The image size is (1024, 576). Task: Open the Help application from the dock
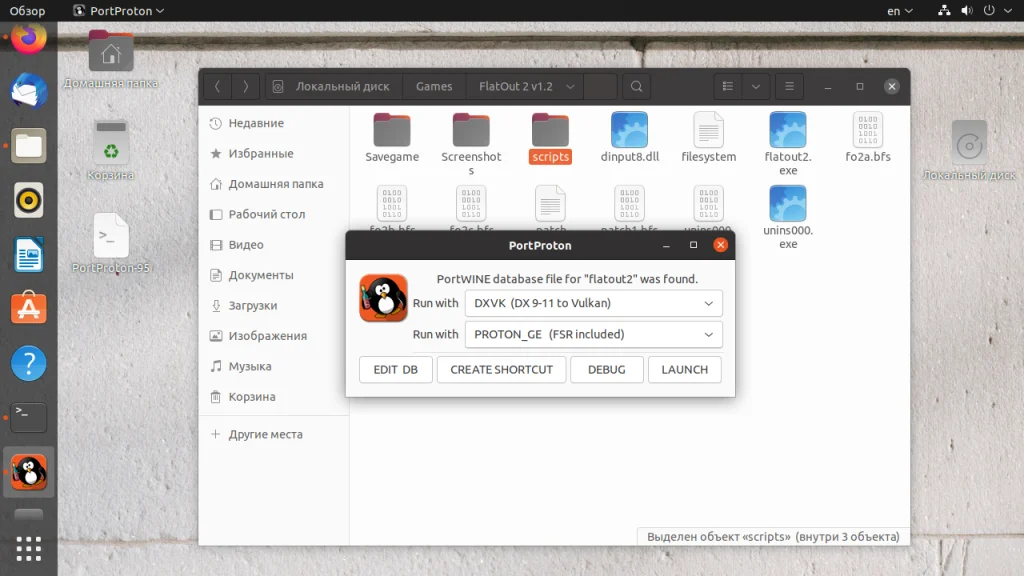28,363
